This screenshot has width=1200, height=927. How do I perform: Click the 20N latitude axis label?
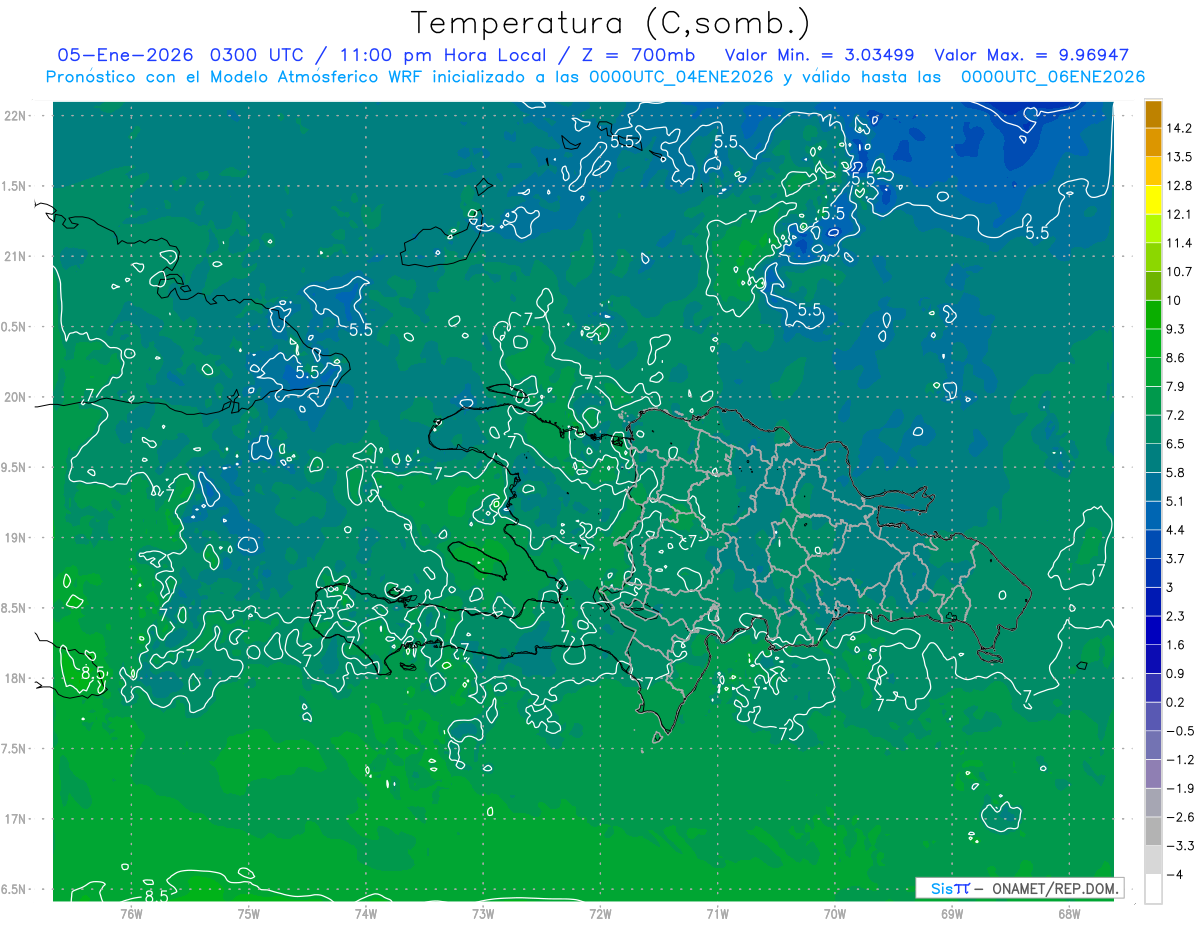(15, 397)
